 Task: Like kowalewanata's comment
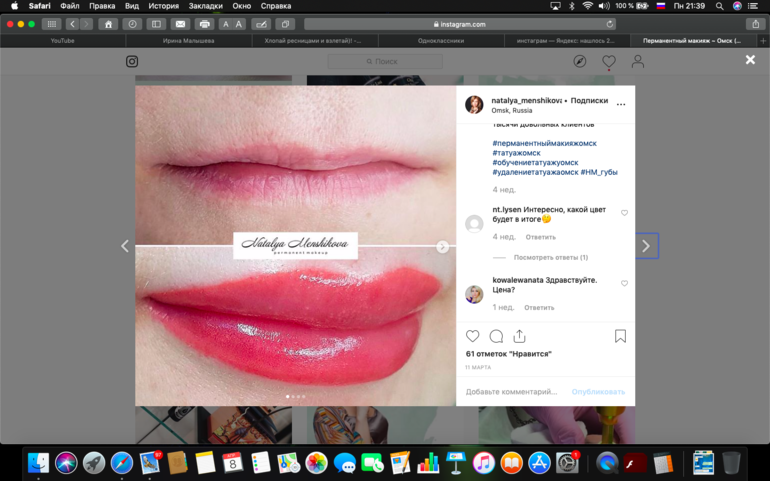(625, 284)
